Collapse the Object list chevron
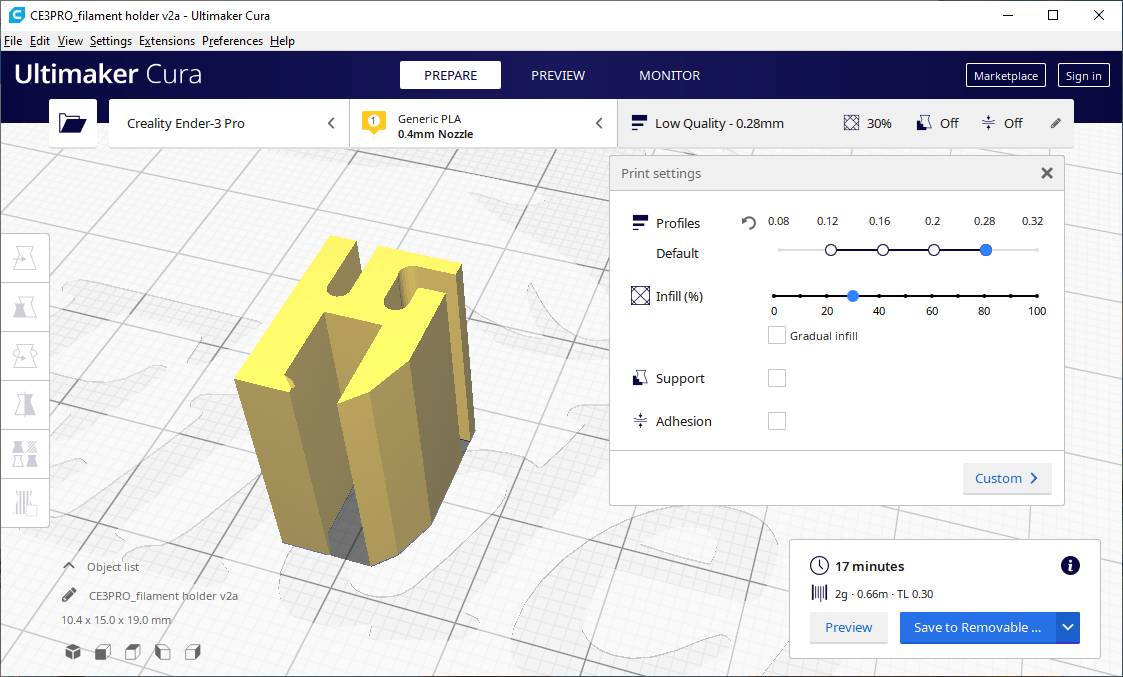This screenshot has width=1123, height=677. click(69, 566)
